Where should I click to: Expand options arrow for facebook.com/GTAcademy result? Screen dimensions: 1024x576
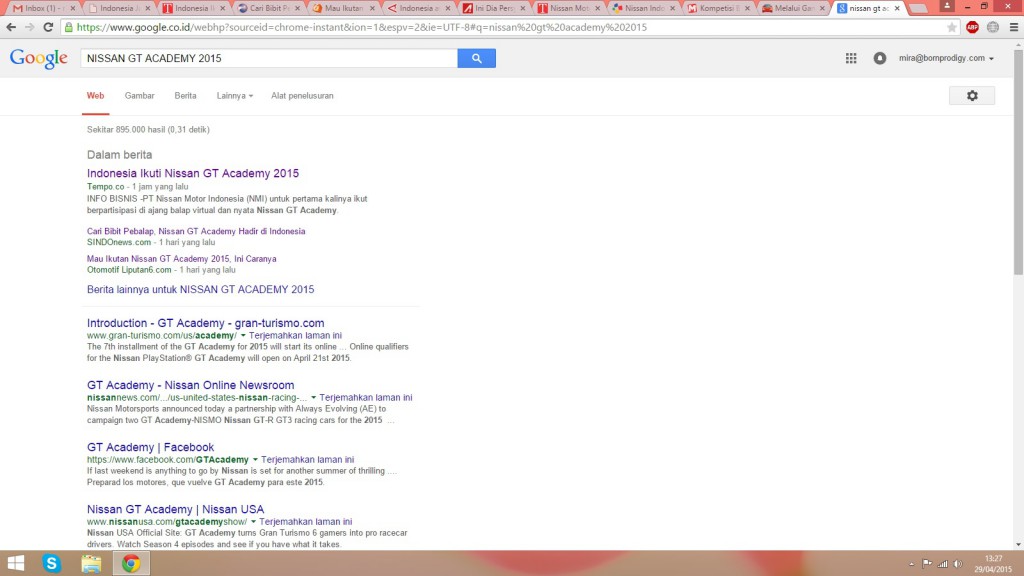[255, 460]
